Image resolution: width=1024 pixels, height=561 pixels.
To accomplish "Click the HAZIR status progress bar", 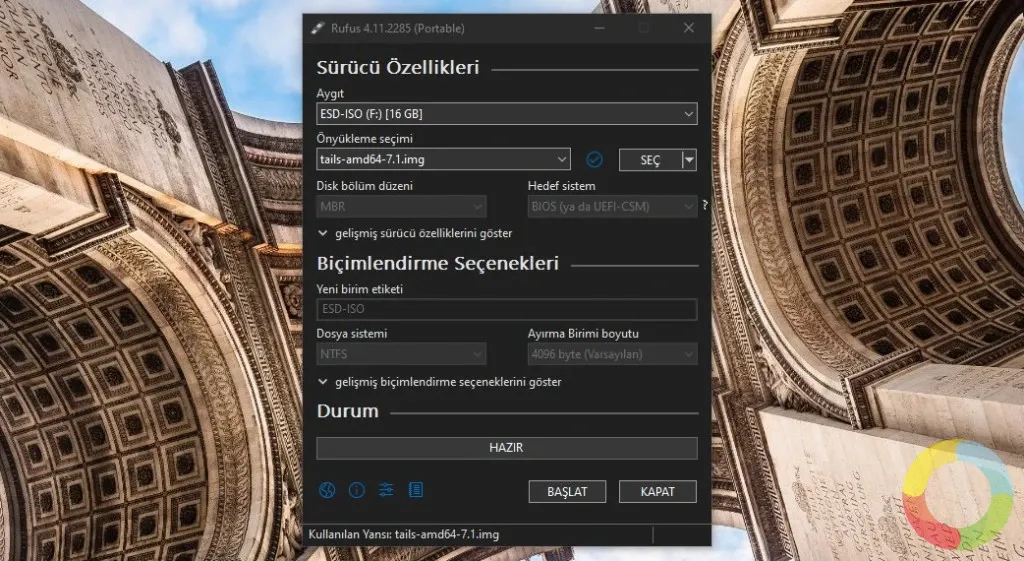I will pos(507,448).
